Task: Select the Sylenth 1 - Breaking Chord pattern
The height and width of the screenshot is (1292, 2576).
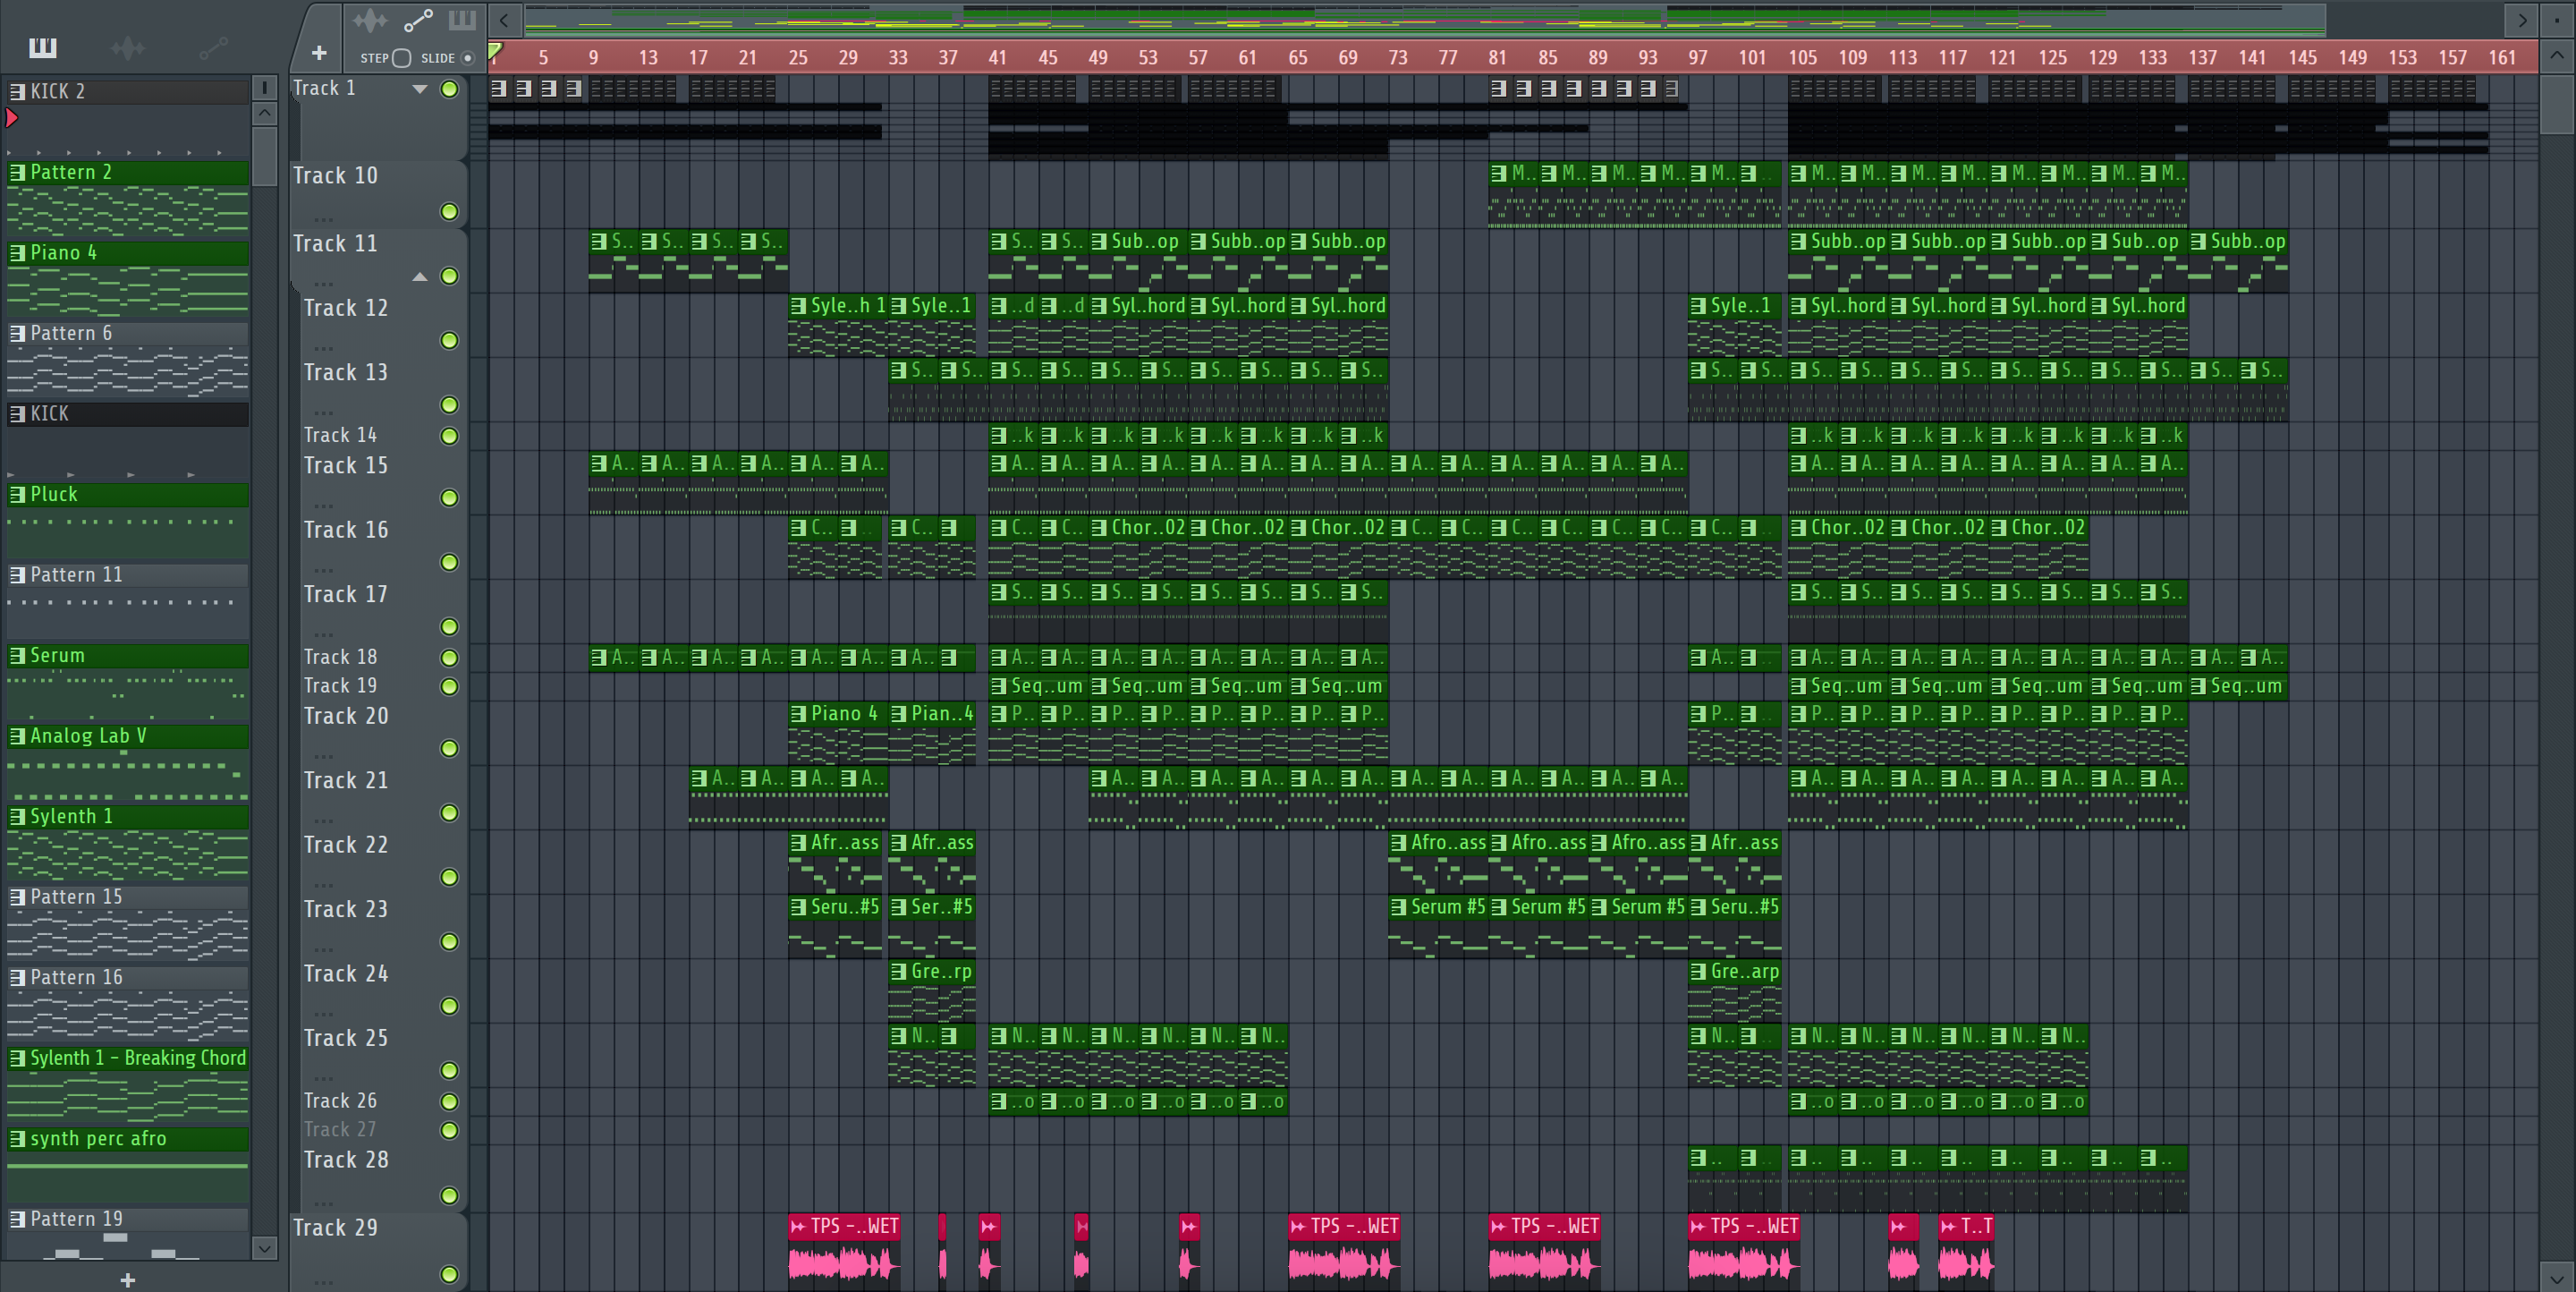Action: pyautogui.click(x=128, y=1058)
